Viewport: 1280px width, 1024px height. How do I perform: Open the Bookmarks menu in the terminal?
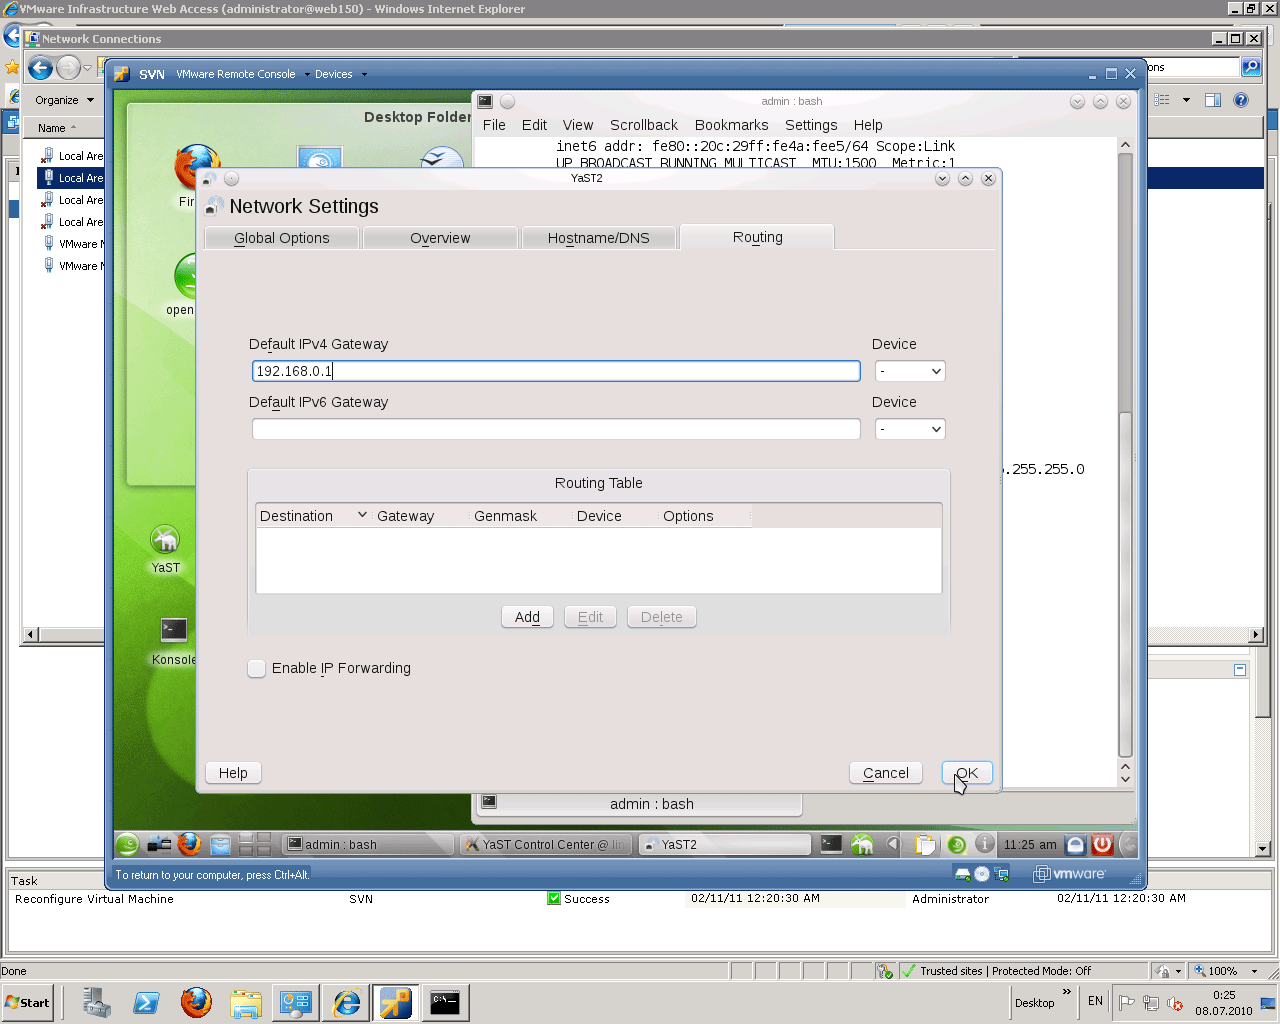tap(732, 125)
